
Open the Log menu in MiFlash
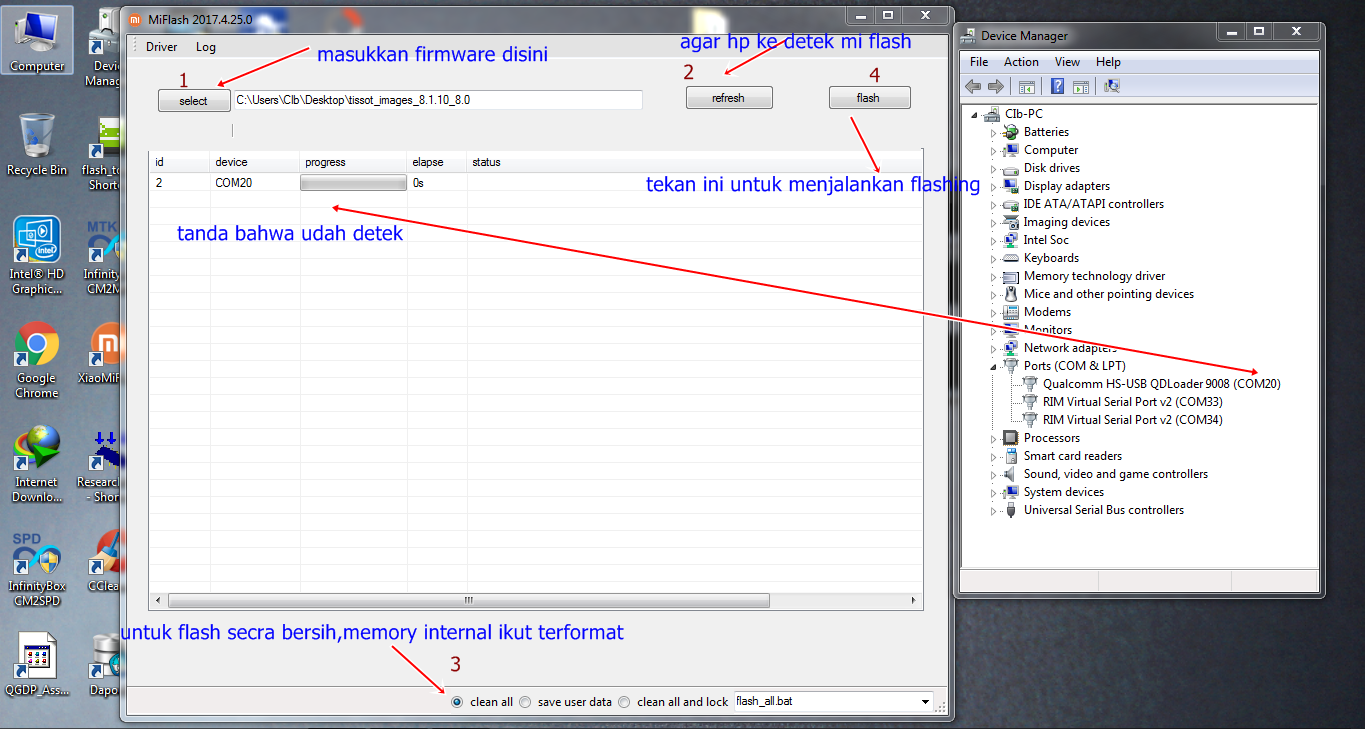pos(206,47)
